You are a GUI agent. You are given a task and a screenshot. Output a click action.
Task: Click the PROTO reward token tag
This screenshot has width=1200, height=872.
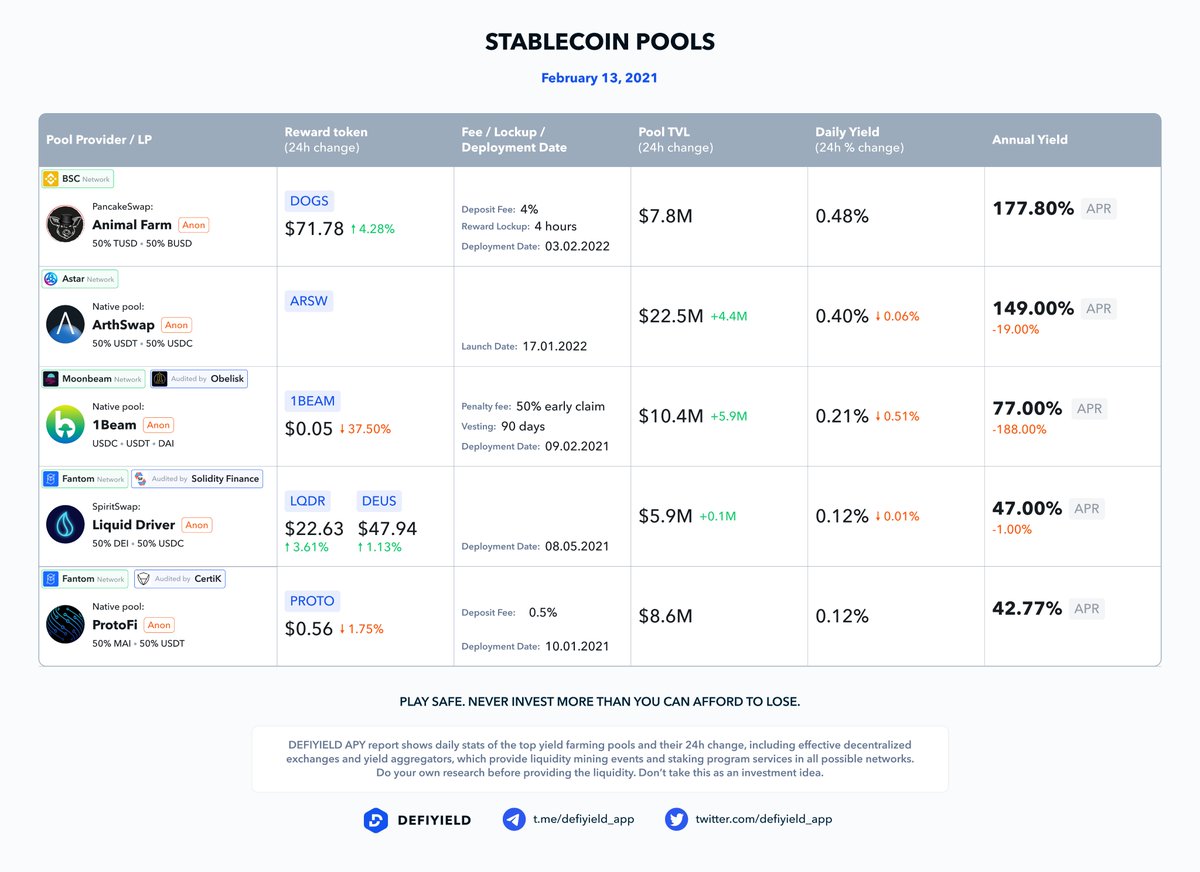[x=313, y=601]
